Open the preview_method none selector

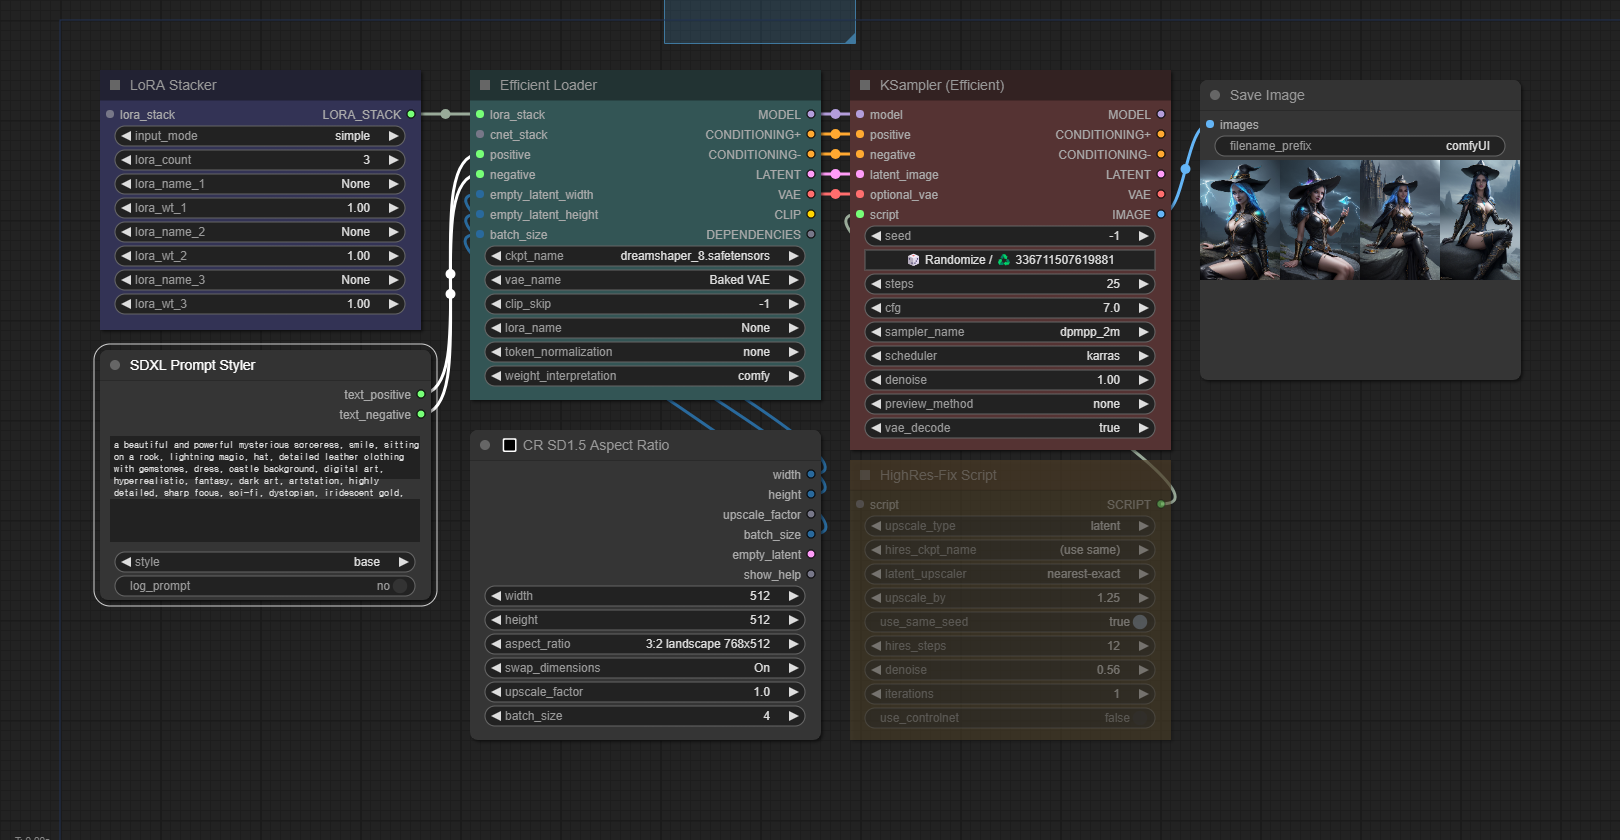click(1010, 404)
